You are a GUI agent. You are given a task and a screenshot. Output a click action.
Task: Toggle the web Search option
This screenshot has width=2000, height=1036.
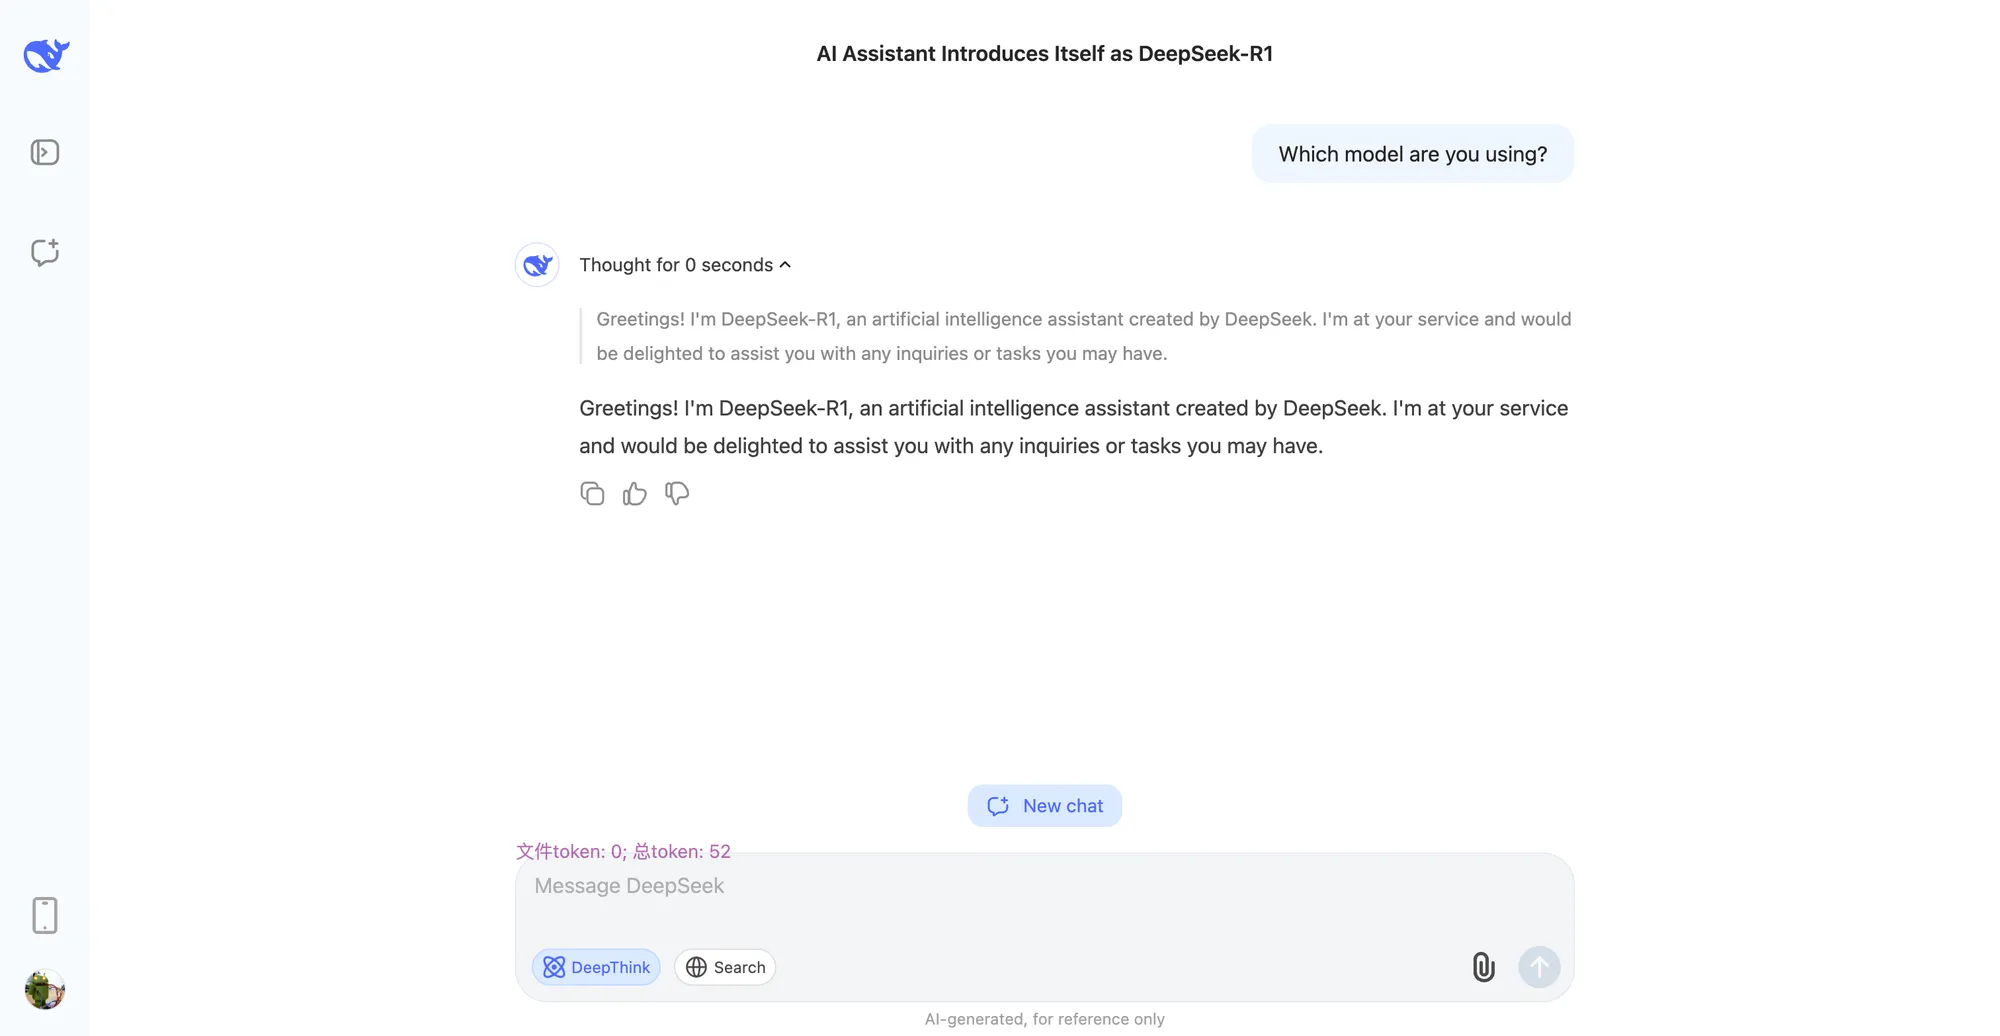click(x=725, y=967)
